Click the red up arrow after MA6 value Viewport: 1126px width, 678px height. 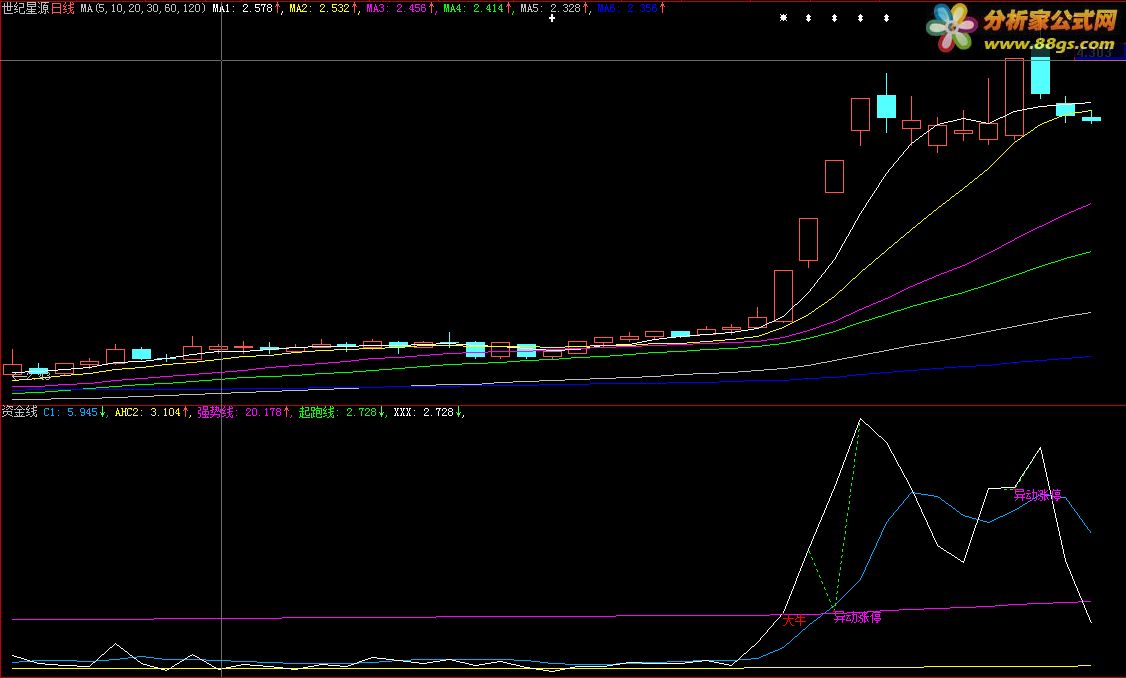click(x=662, y=9)
